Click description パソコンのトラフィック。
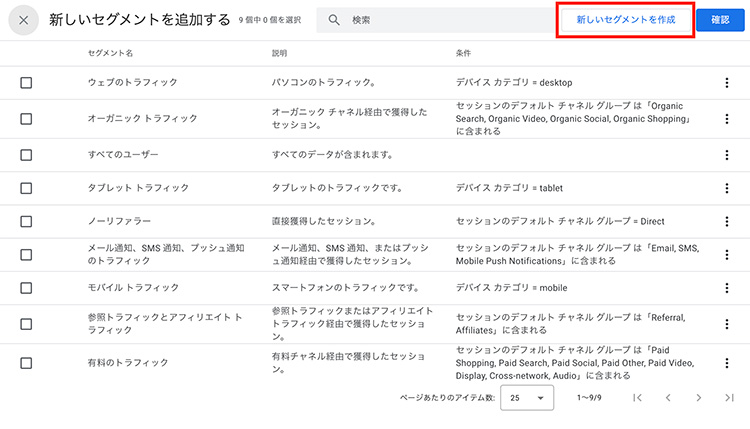This screenshot has height=429, width=750. click(x=324, y=82)
